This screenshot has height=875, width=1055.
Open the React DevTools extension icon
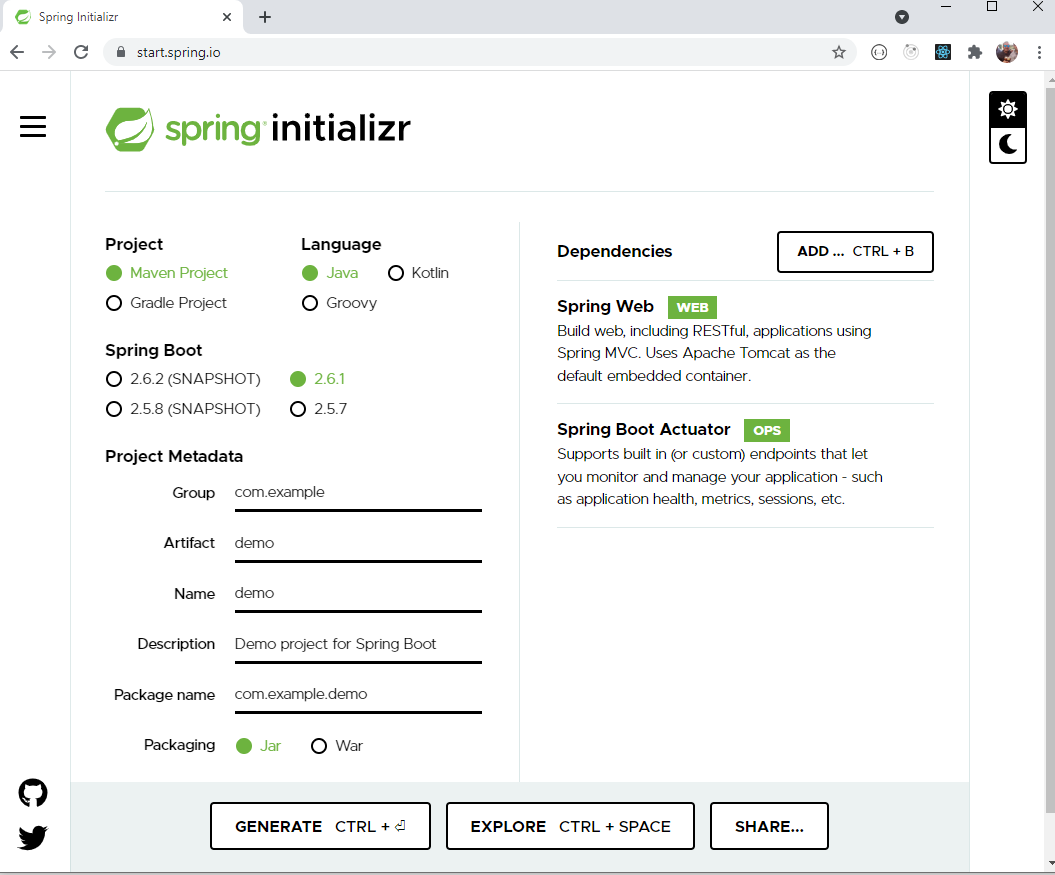click(x=943, y=52)
